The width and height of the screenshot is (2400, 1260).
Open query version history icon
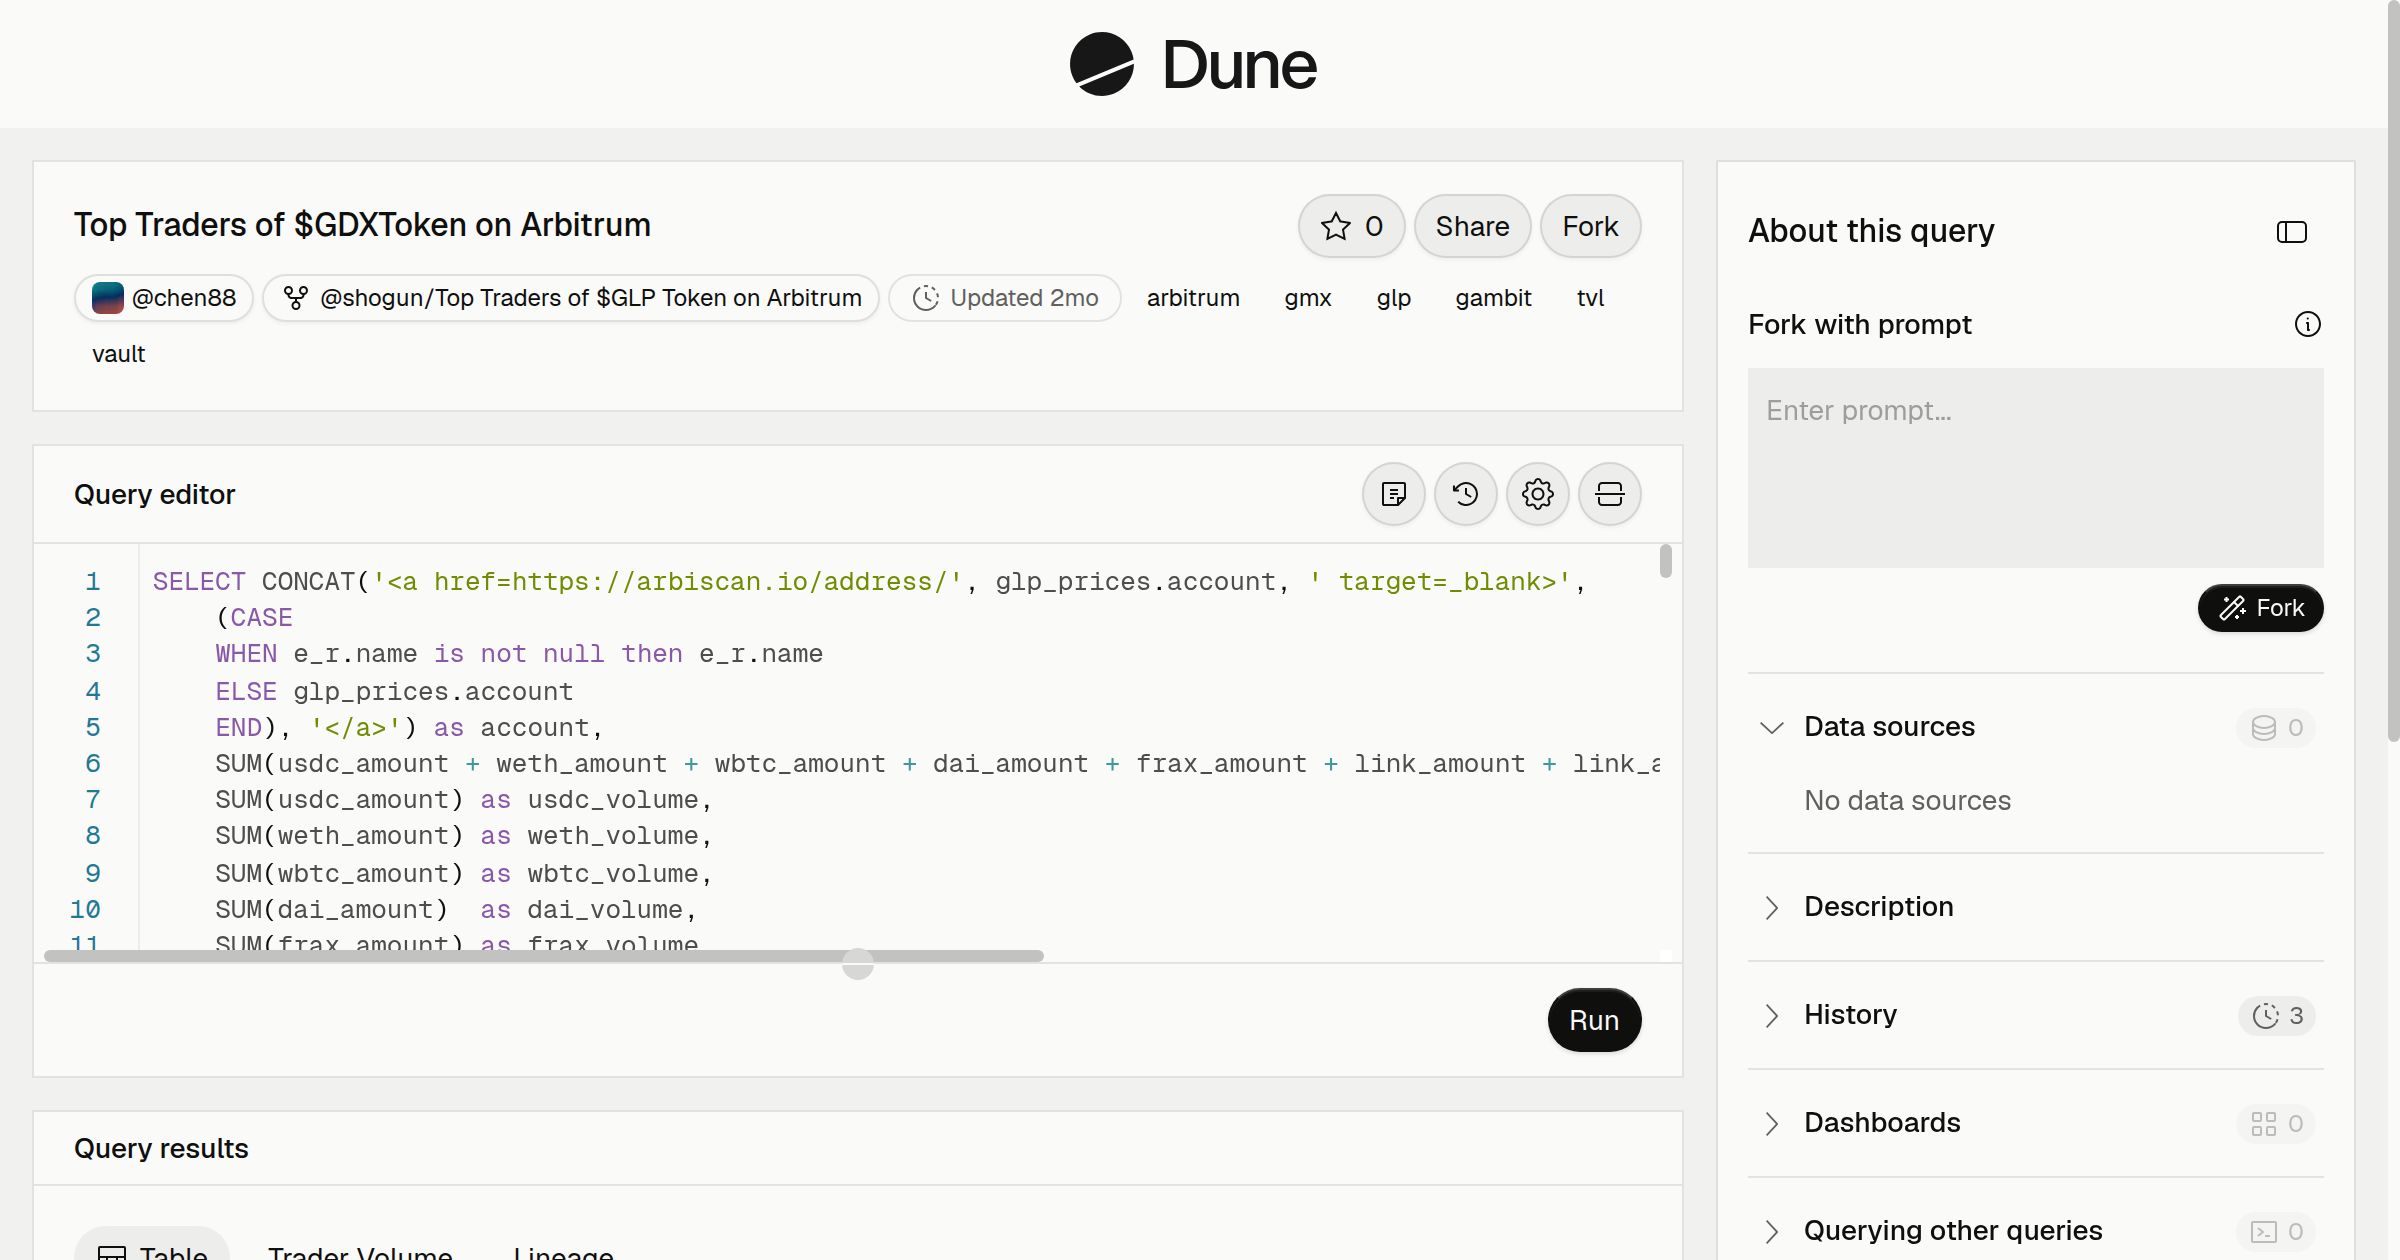coord(1466,494)
